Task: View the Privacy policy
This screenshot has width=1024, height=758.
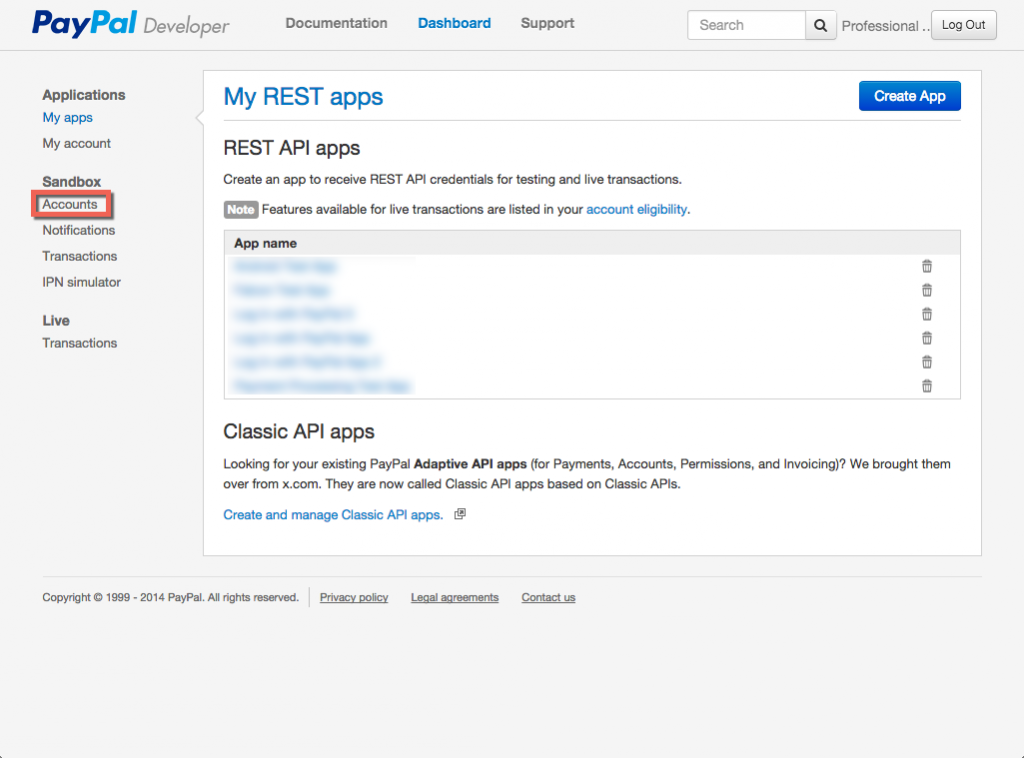Action: (x=354, y=597)
